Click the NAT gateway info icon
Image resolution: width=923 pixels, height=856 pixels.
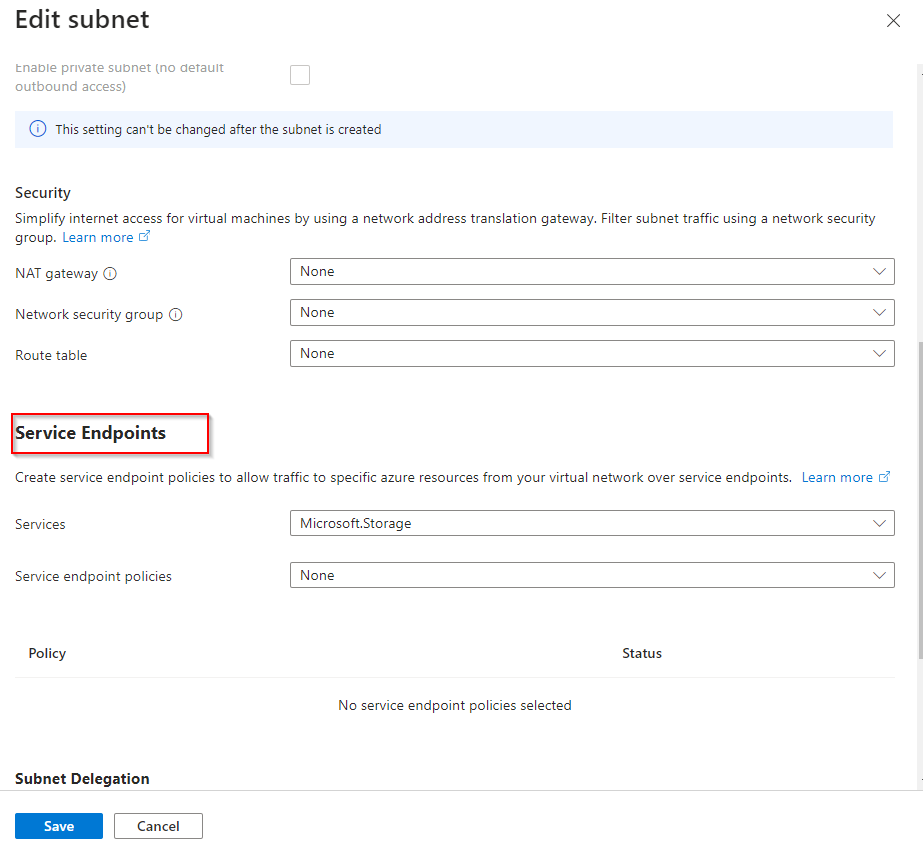pos(111,273)
